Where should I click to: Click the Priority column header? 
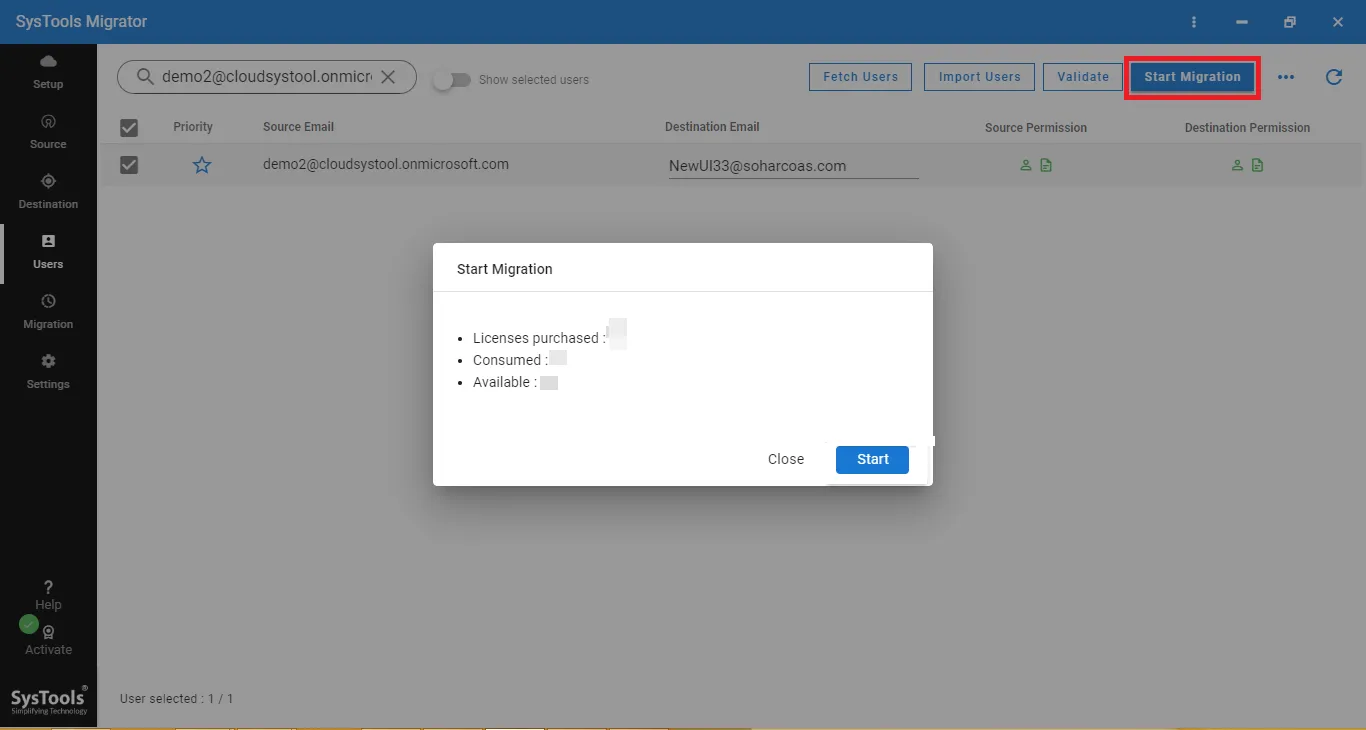(x=193, y=127)
